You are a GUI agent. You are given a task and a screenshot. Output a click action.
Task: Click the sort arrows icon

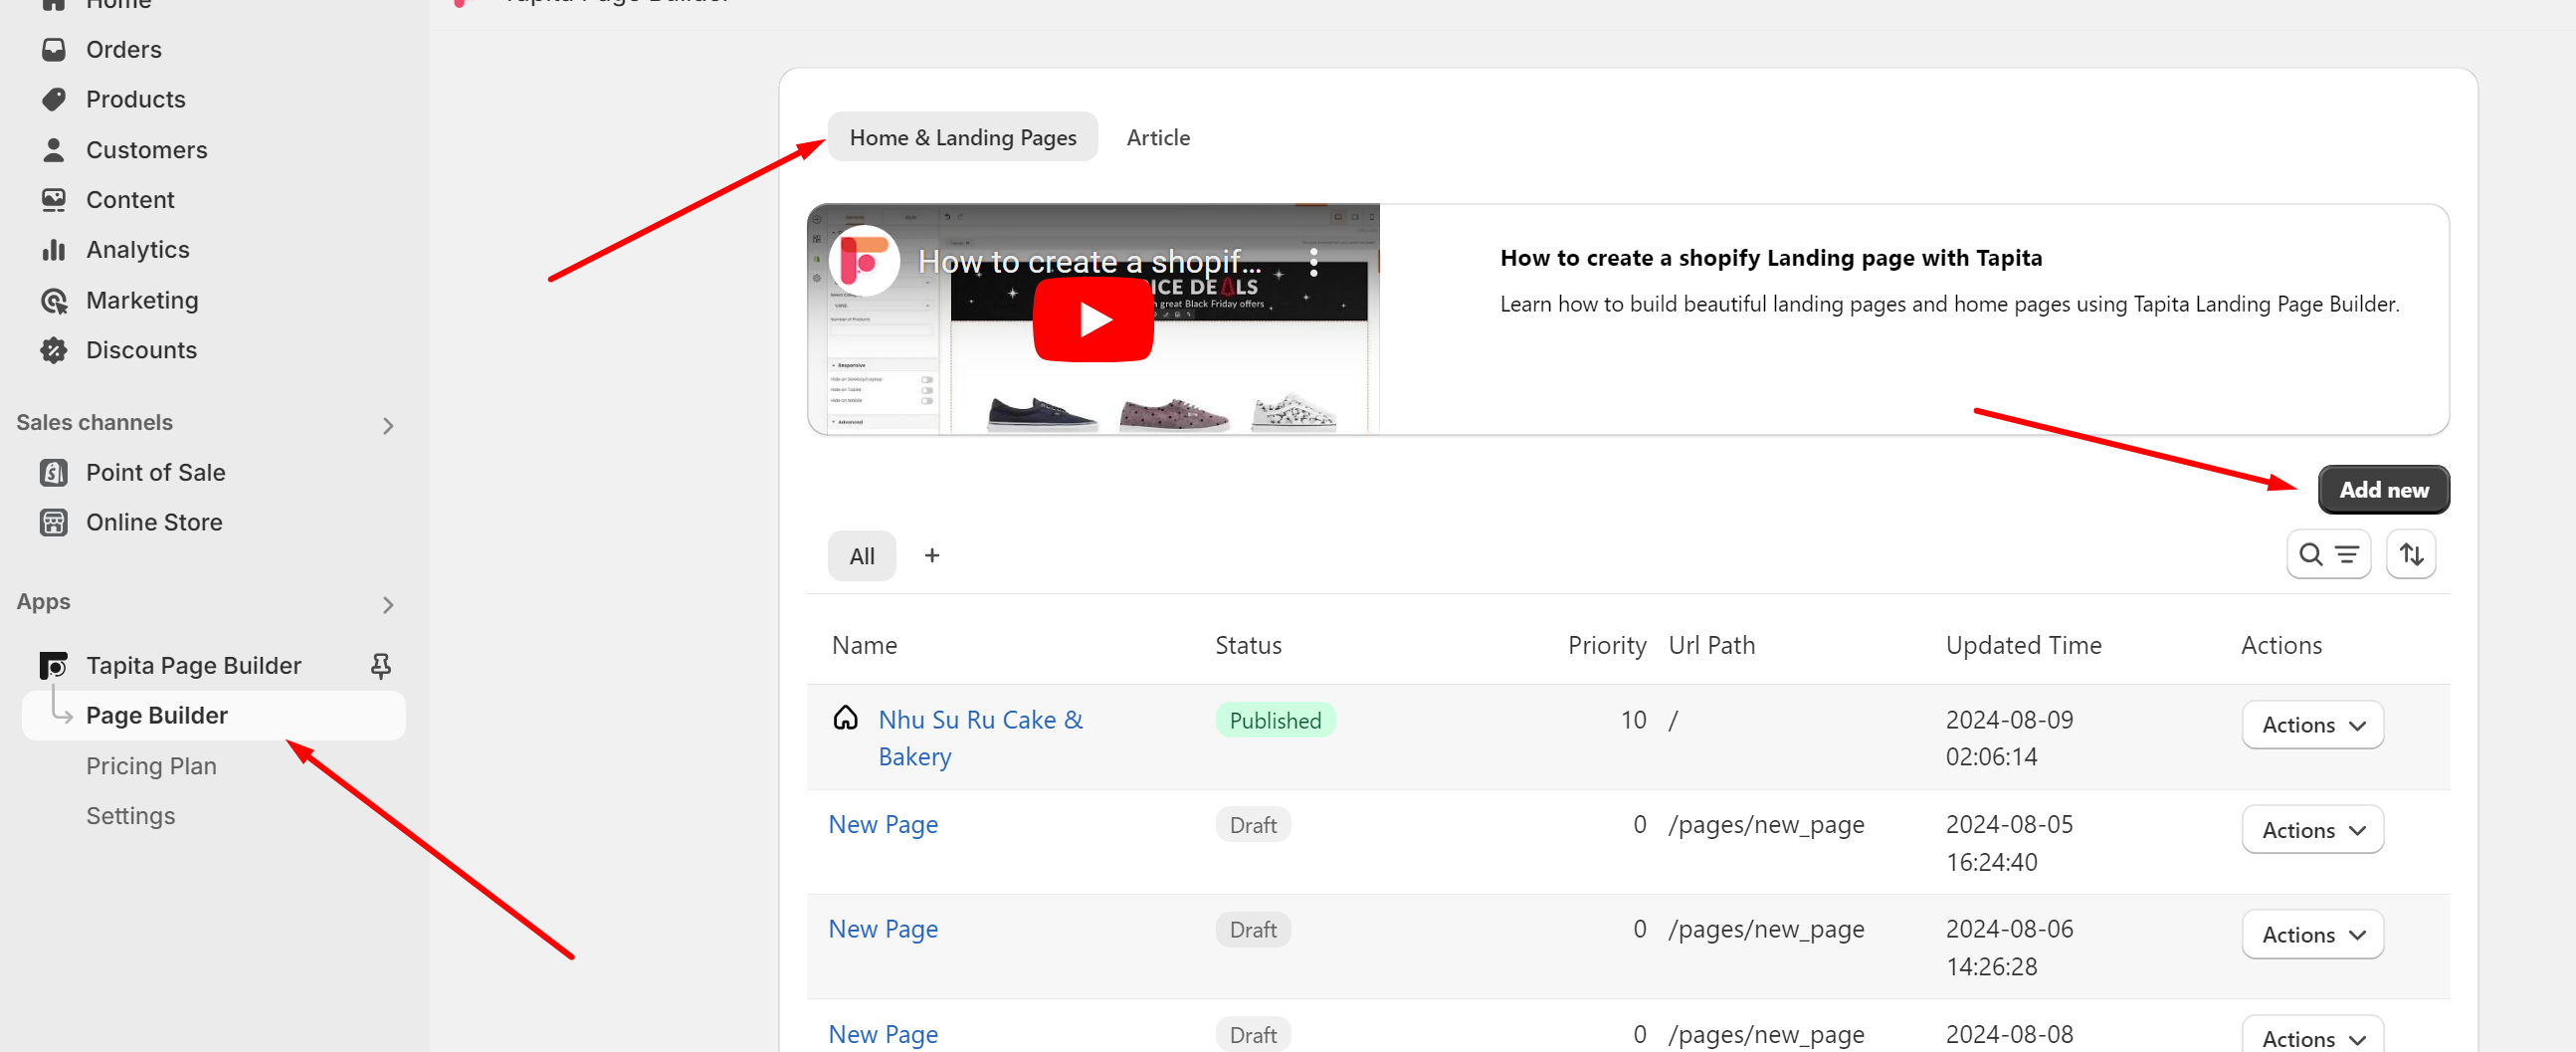[2411, 554]
